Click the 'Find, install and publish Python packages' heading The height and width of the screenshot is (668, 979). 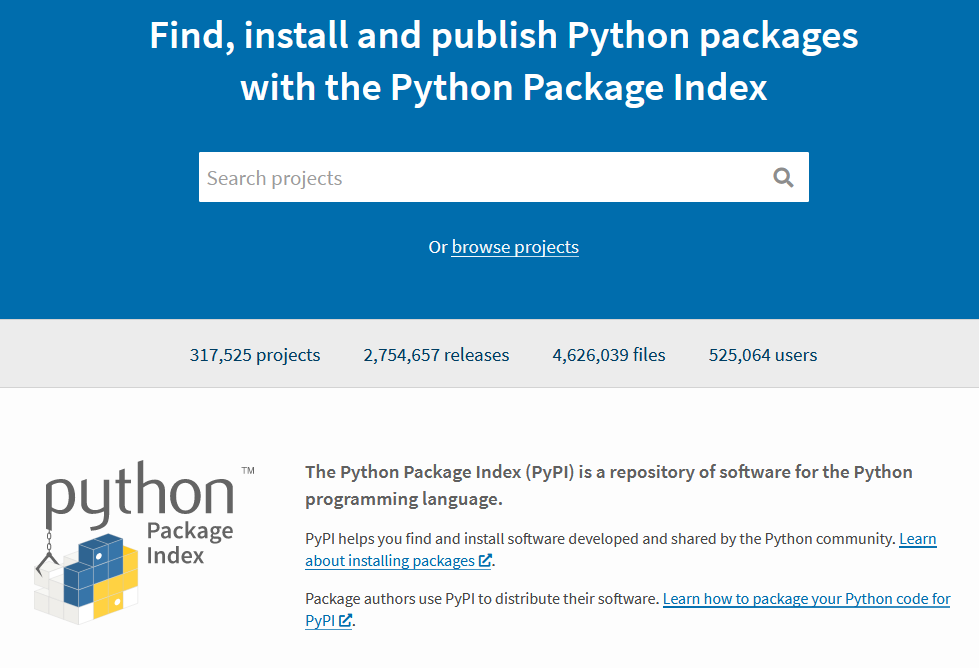[x=503, y=61]
